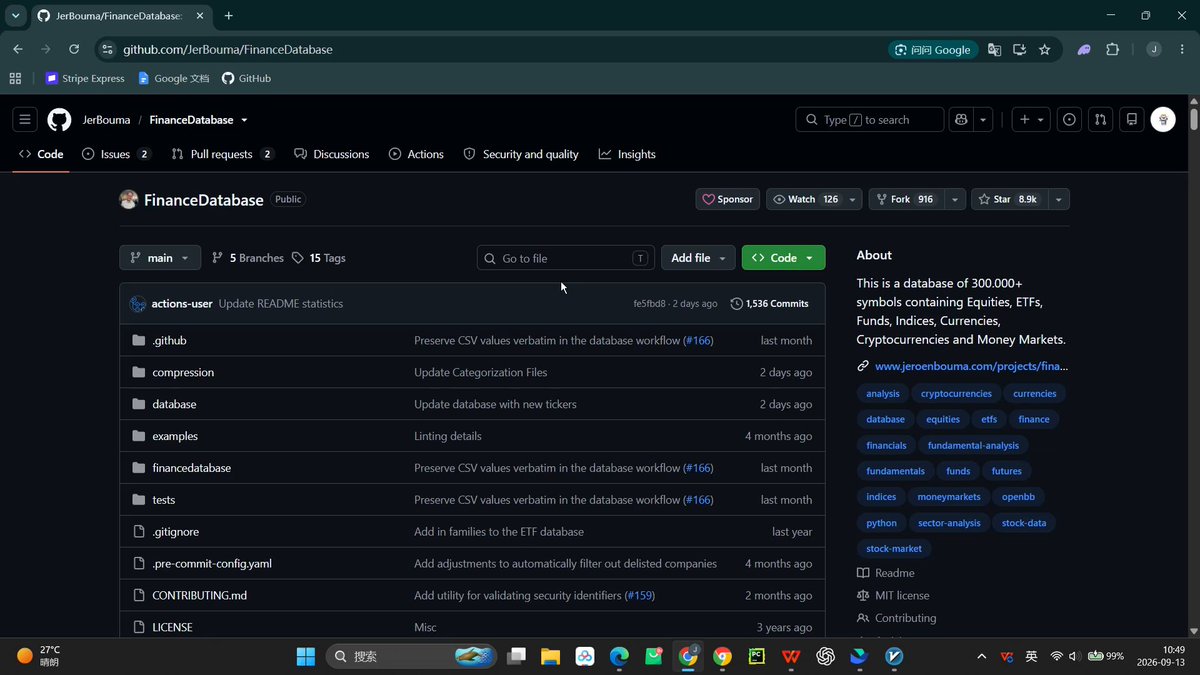This screenshot has width=1200, height=675.
Task: Click the actions-user avatar icon
Action: [138, 304]
